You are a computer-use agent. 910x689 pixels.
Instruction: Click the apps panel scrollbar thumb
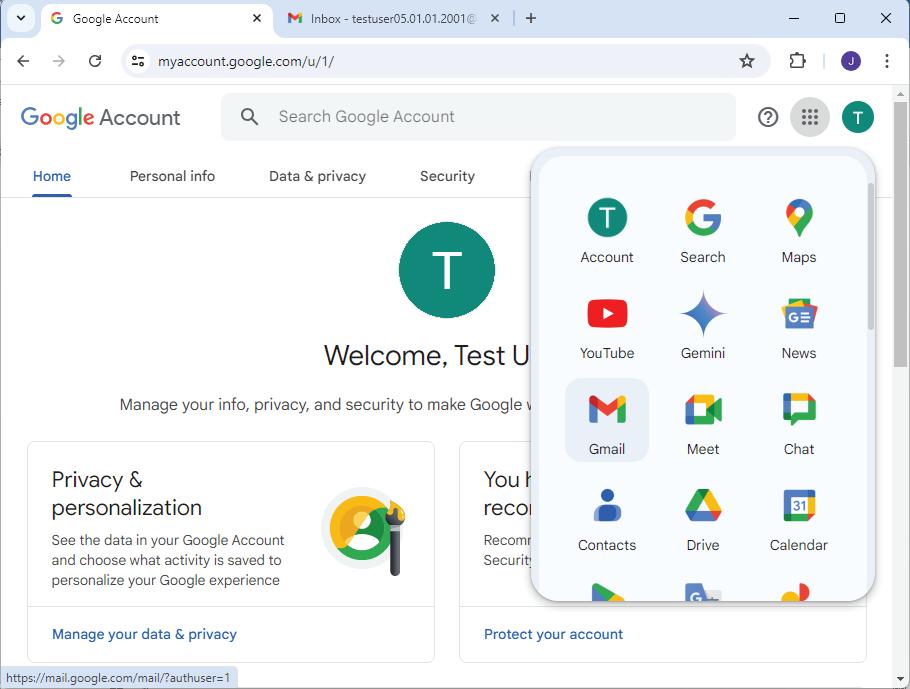(x=871, y=255)
